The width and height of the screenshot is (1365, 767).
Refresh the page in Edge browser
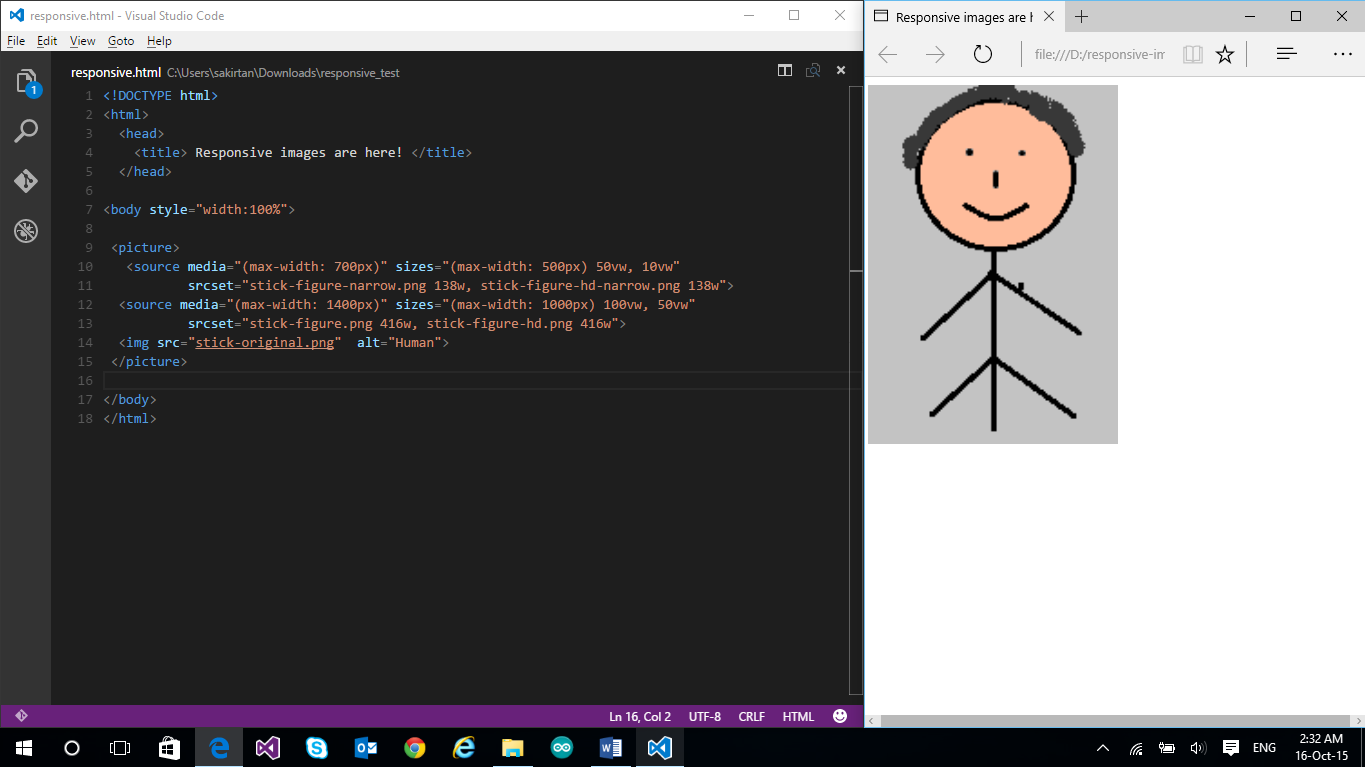pos(983,54)
